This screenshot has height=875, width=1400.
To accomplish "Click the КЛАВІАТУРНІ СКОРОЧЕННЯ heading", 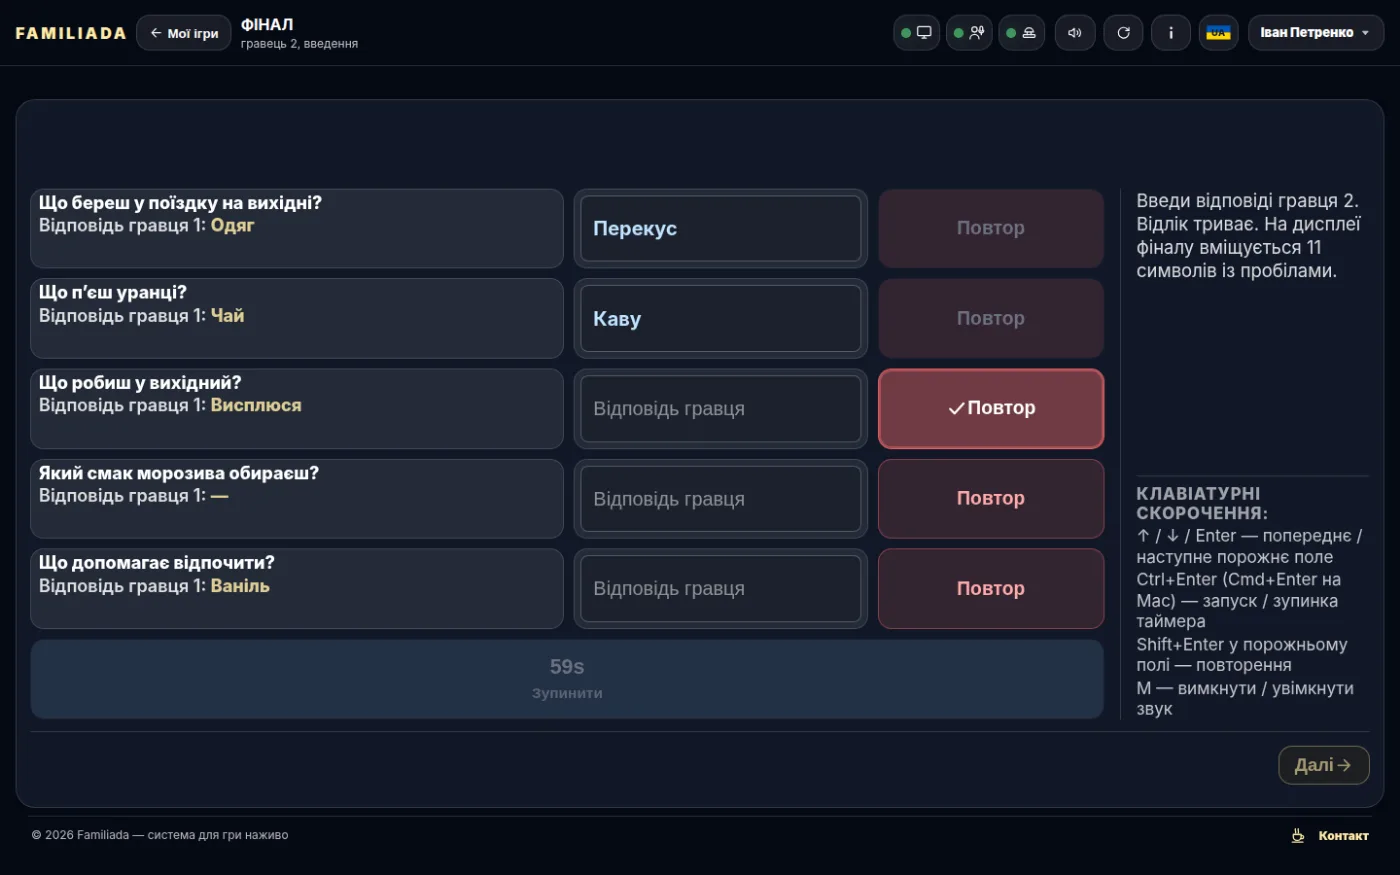I will point(1202,503).
